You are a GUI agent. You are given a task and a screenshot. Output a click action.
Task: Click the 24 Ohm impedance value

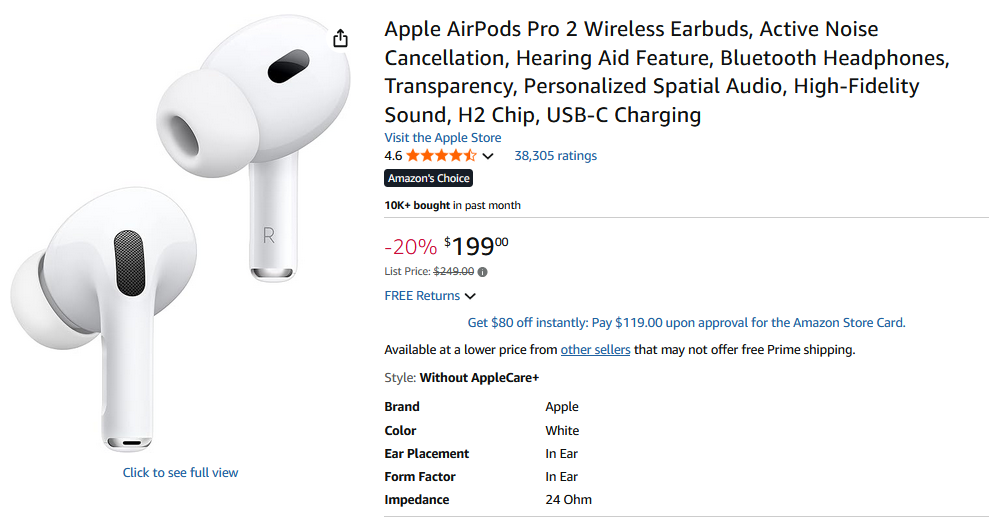click(x=568, y=500)
